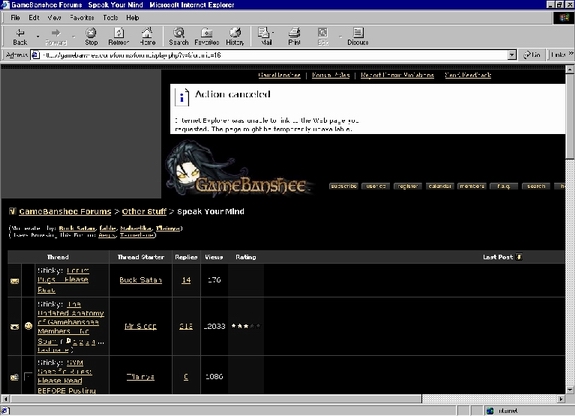
Task: Expand the address bar dropdown
Action: (x=512, y=55)
